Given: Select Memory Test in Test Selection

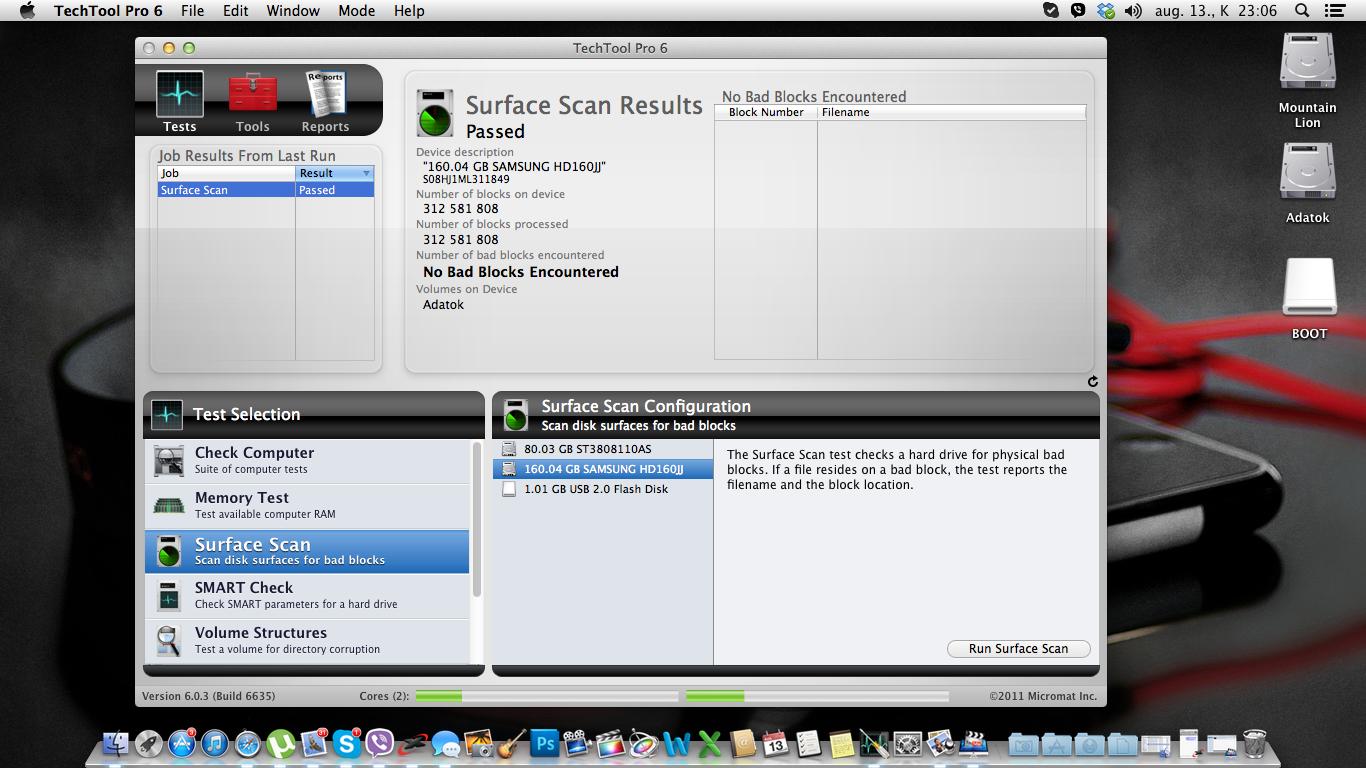Looking at the screenshot, I should (x=307, y=506).
